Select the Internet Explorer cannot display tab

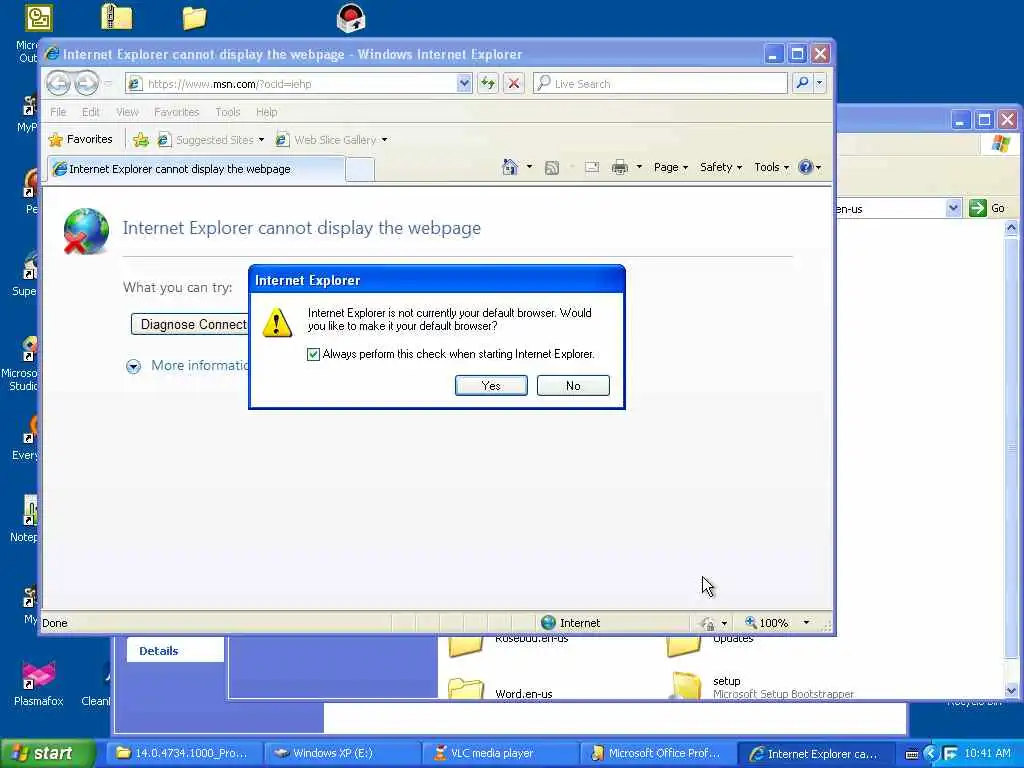pyautogui.click(x=196, y=168)
